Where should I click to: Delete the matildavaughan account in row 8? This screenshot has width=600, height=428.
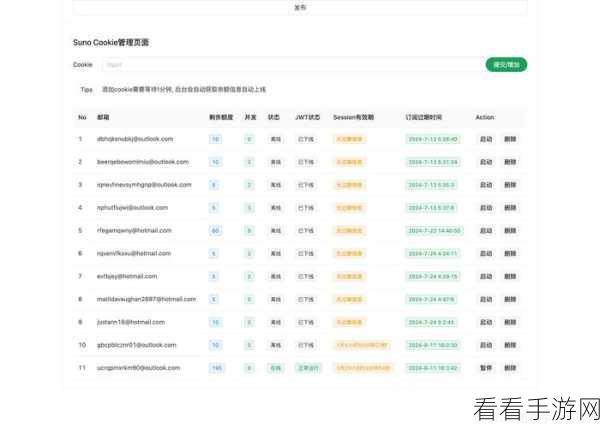point(510,299)
